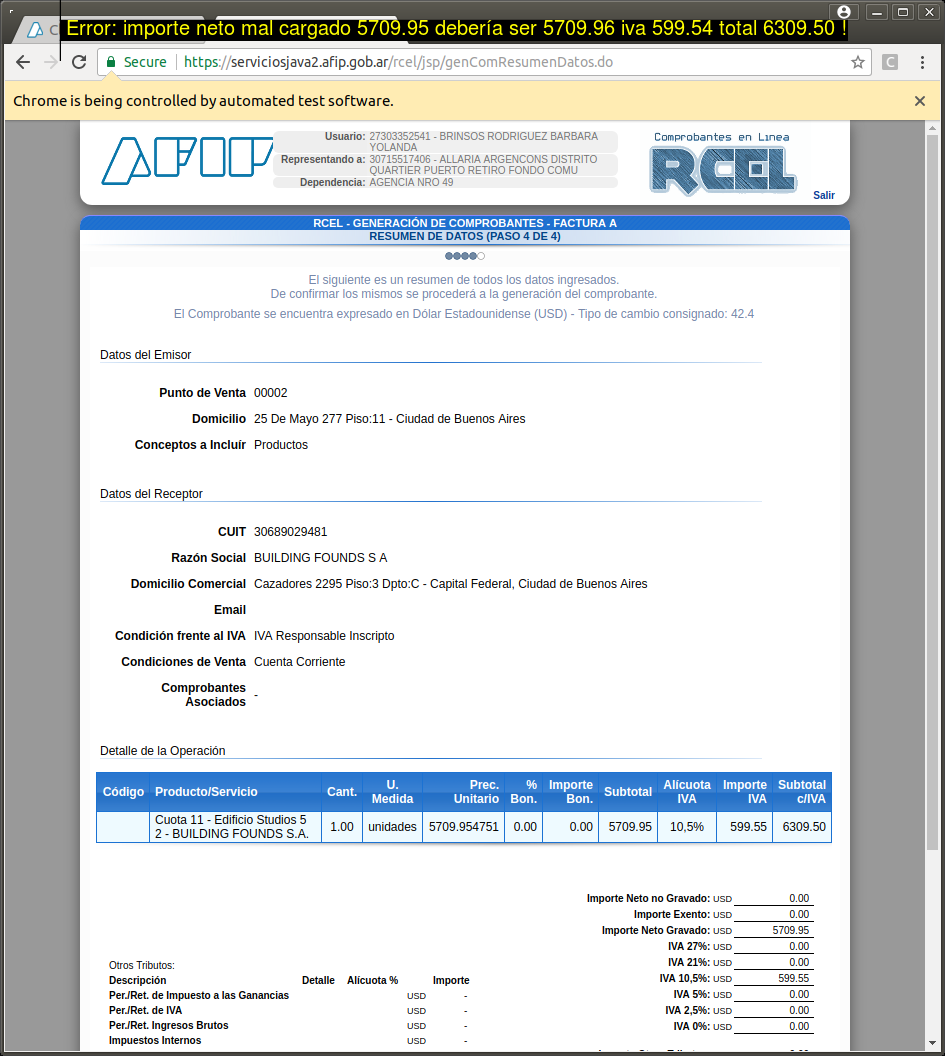Go back with the browser back arrow
This screenshot has width=945, height=1056.
point(23,62)
